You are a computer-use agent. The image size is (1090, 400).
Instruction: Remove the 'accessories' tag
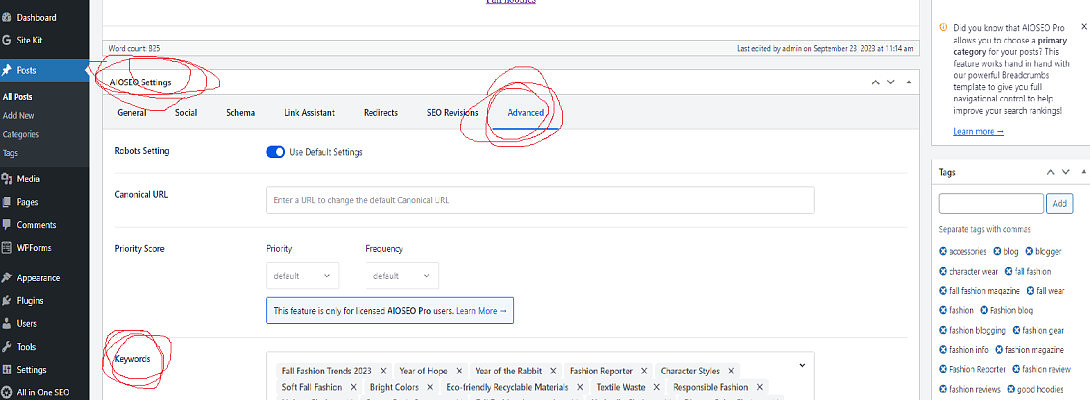pos(943,252)
